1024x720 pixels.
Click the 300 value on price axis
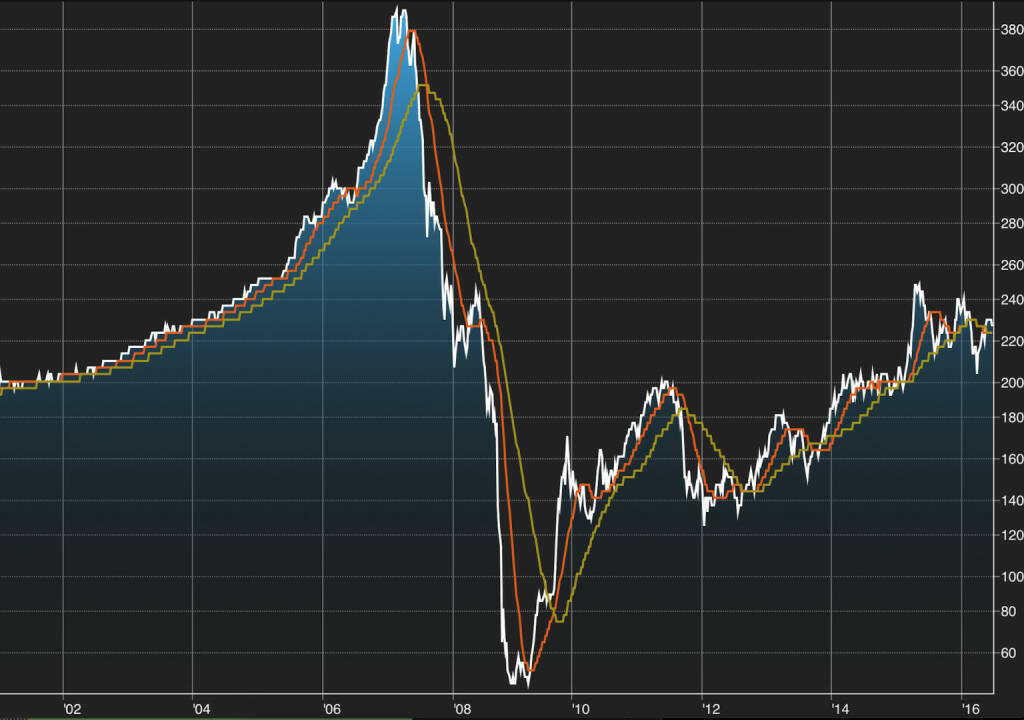[x=1010, y=189]
